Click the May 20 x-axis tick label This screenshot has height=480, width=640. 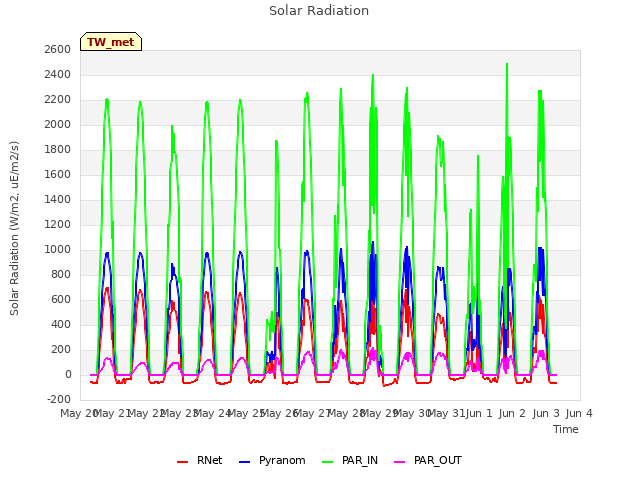(x=79, y=413)
